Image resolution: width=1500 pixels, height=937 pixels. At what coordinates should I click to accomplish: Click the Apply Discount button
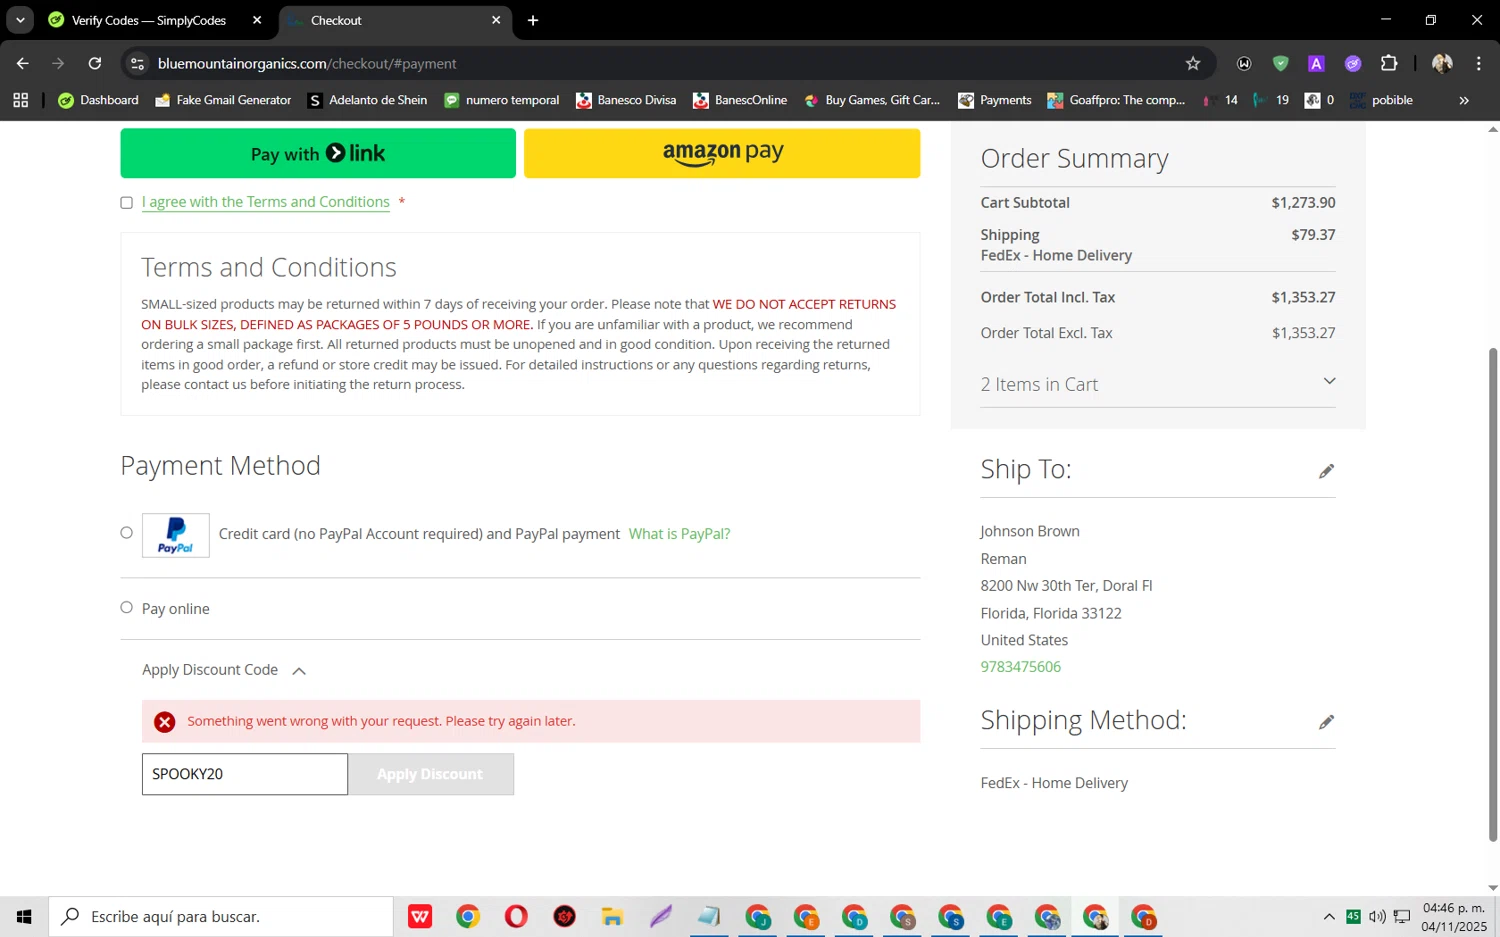point(430,774)
